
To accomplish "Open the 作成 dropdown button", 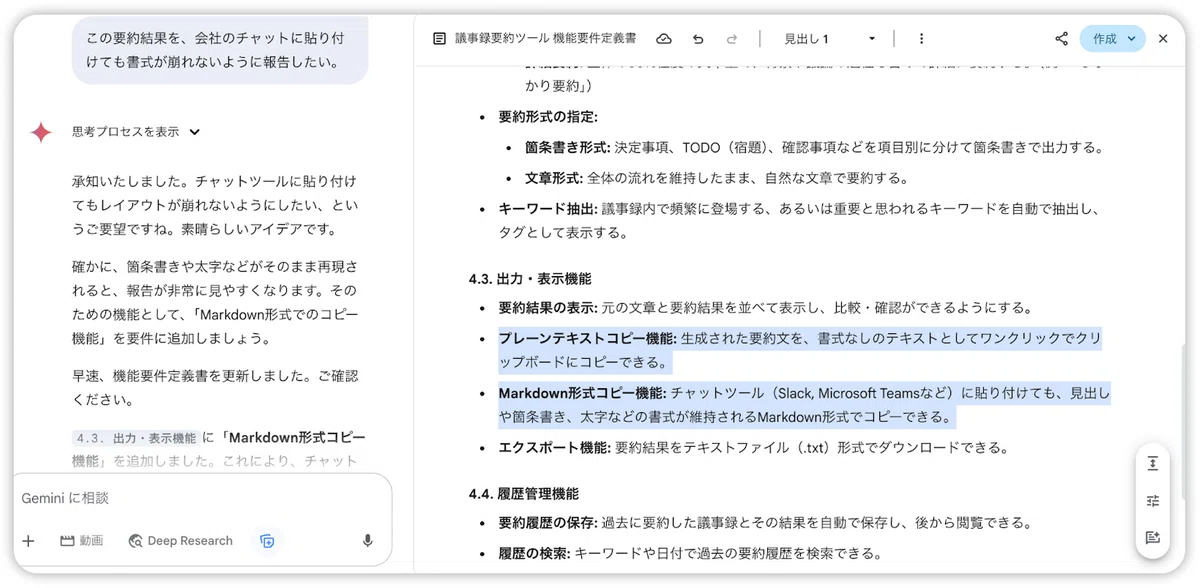I will pos(1113,39).
